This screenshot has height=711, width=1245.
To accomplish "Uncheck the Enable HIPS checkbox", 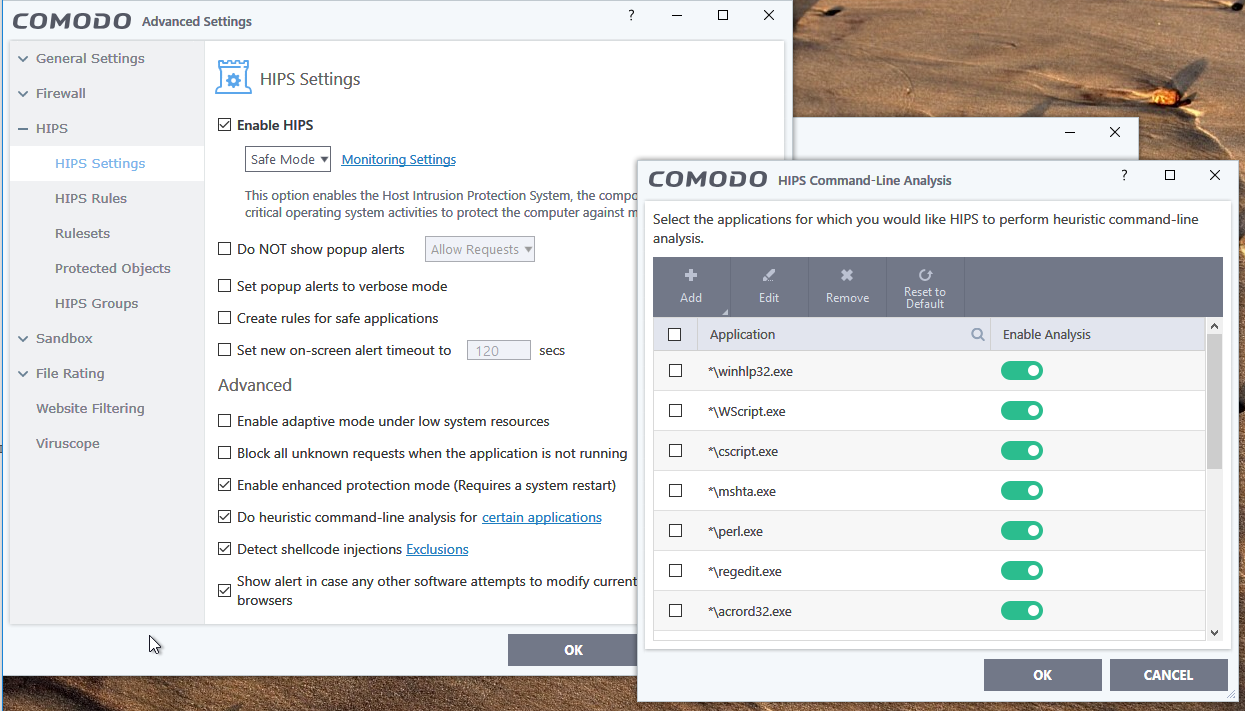I will (x=225, y=126).
